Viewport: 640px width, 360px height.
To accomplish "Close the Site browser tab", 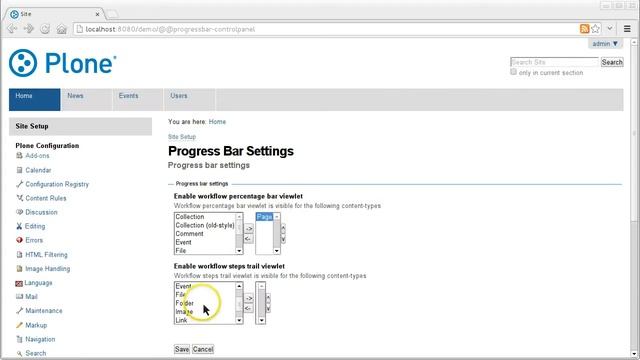I will pos(97,14).
